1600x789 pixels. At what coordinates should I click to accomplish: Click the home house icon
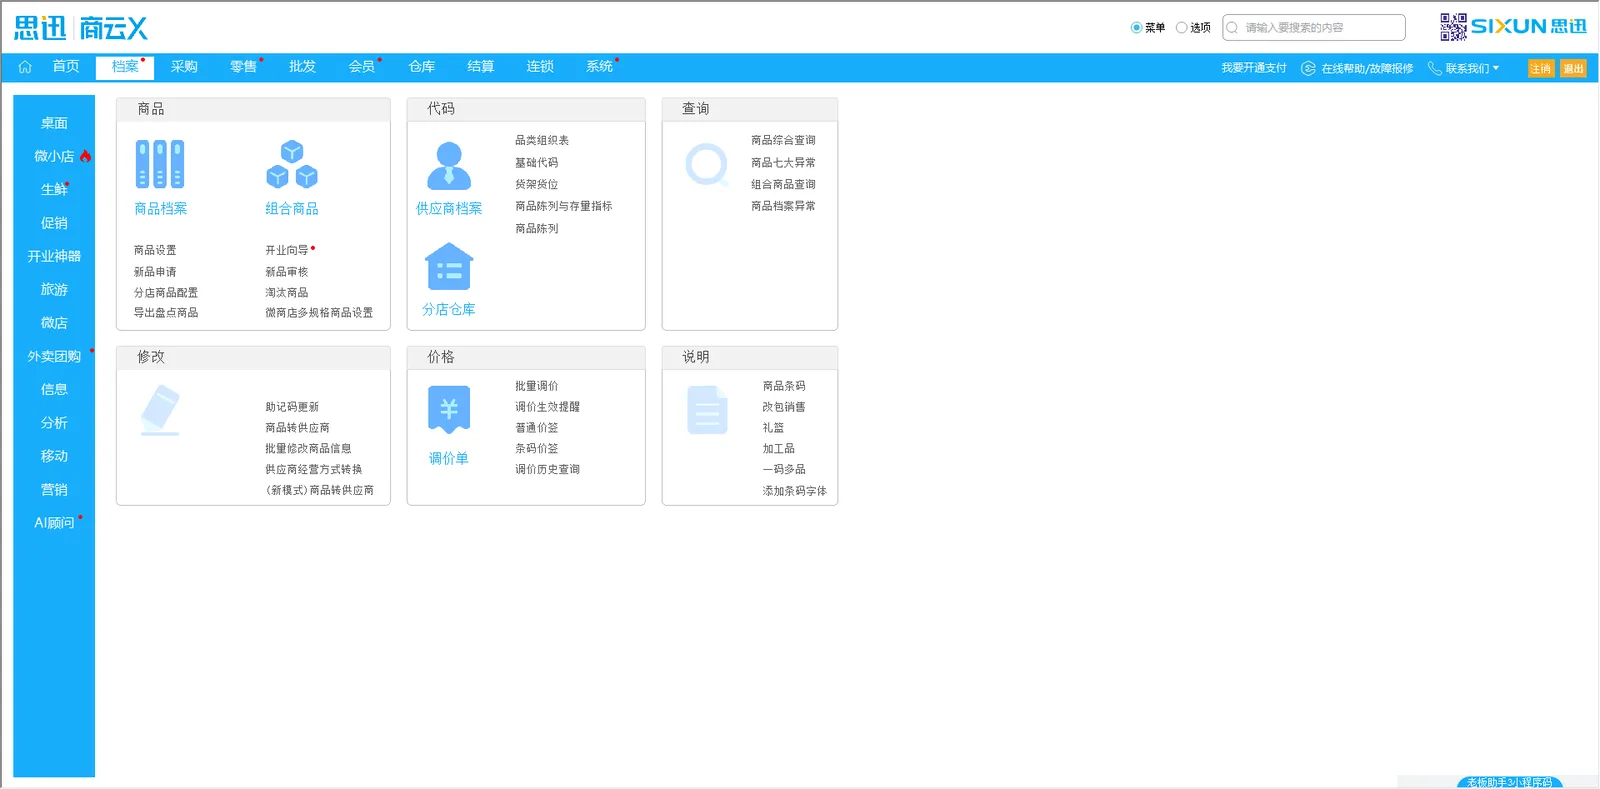pos(25,67)
